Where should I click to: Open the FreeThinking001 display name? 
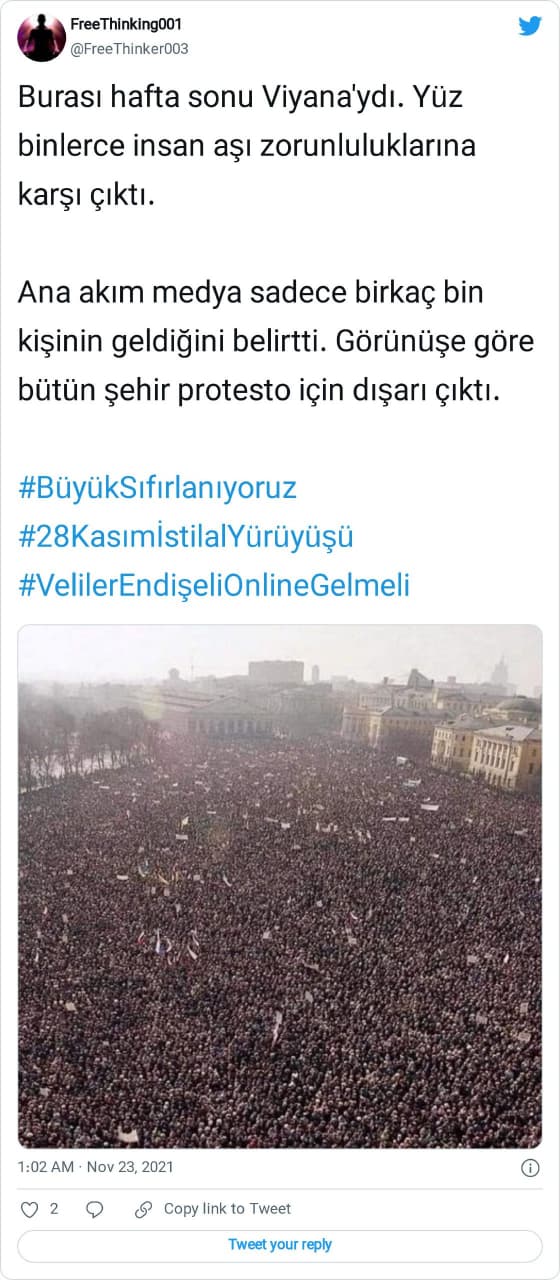click(x=126, y=25)
